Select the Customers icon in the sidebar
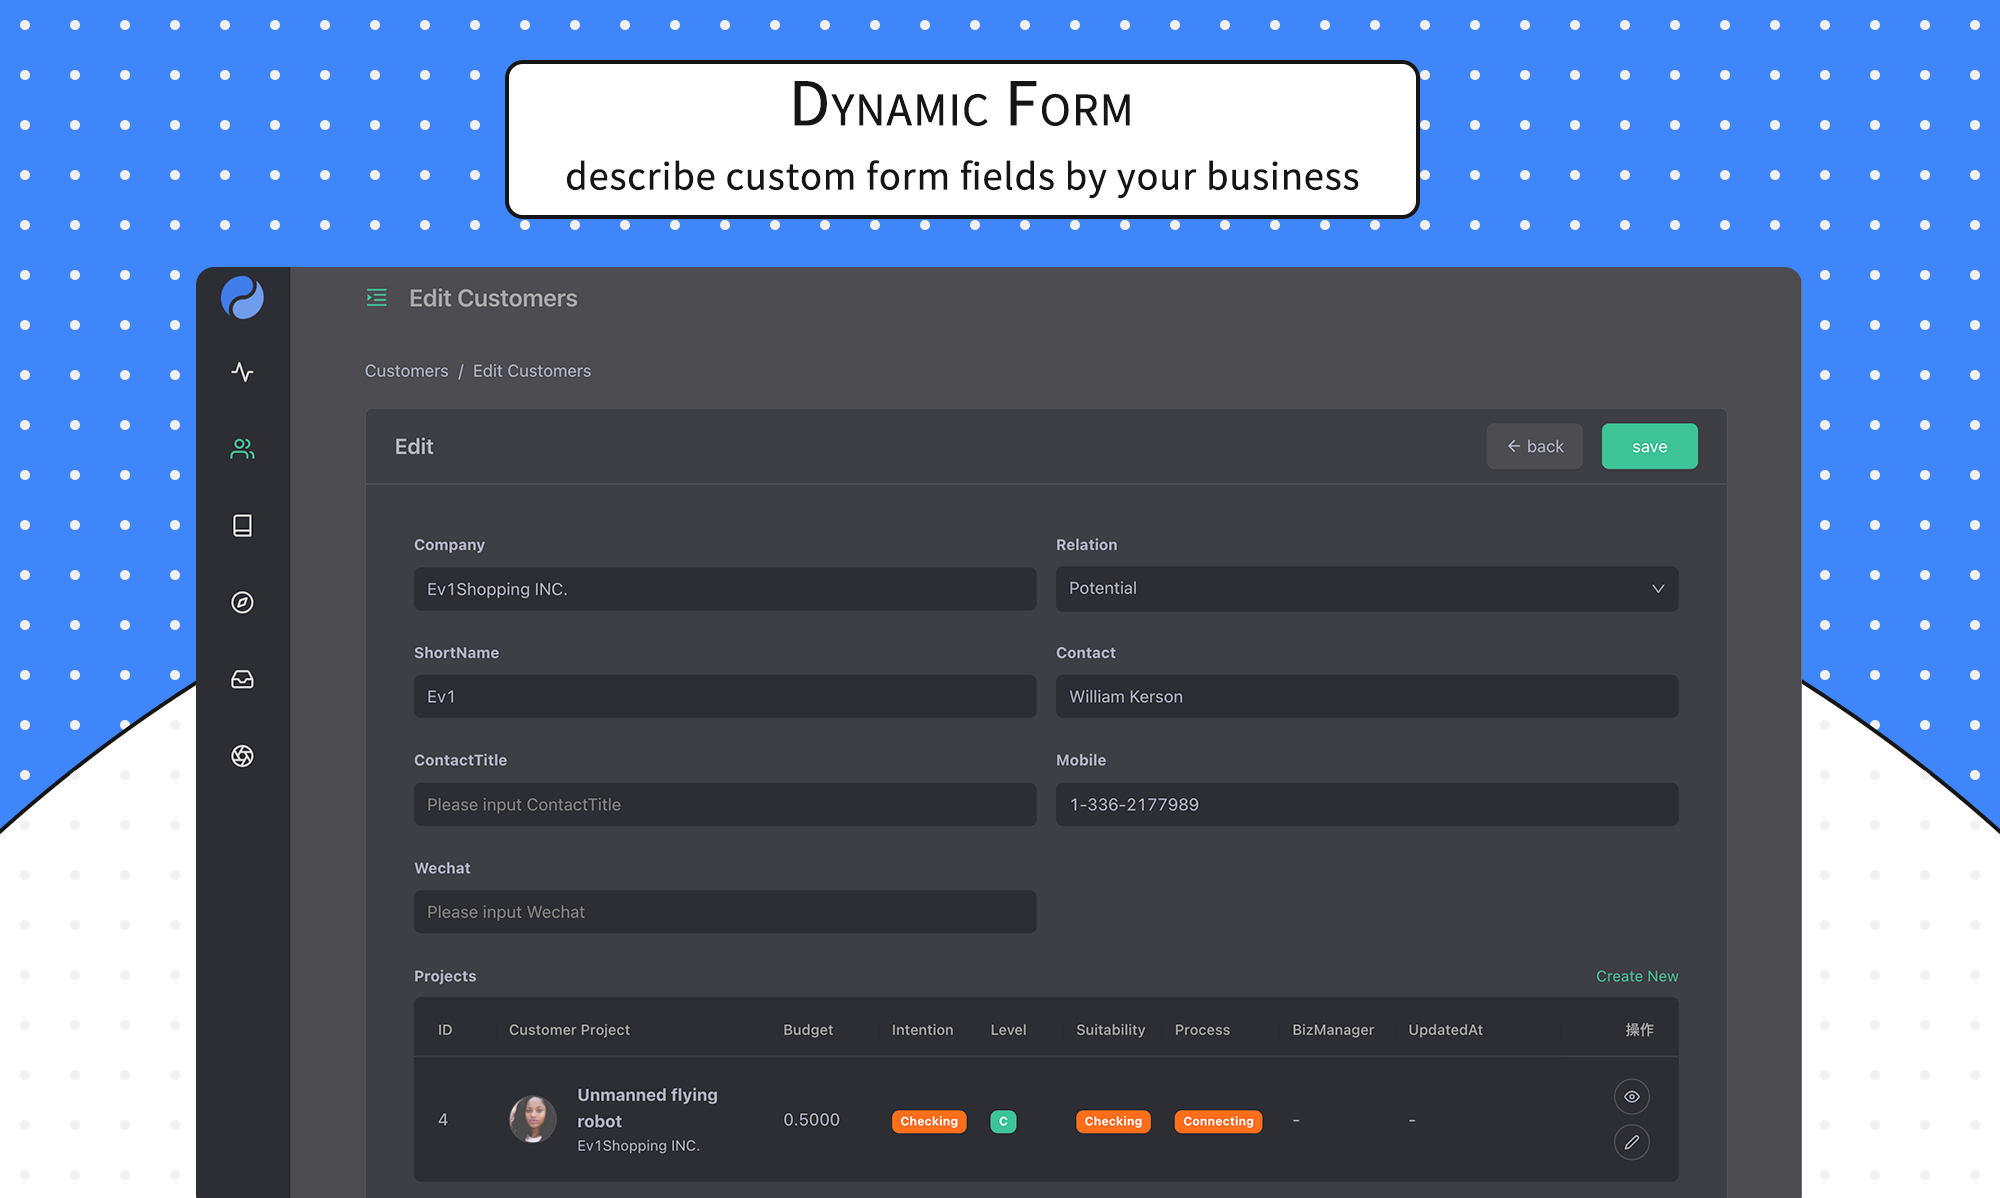The height and width of the screenshot is (1198, 2000). (242, 448)
